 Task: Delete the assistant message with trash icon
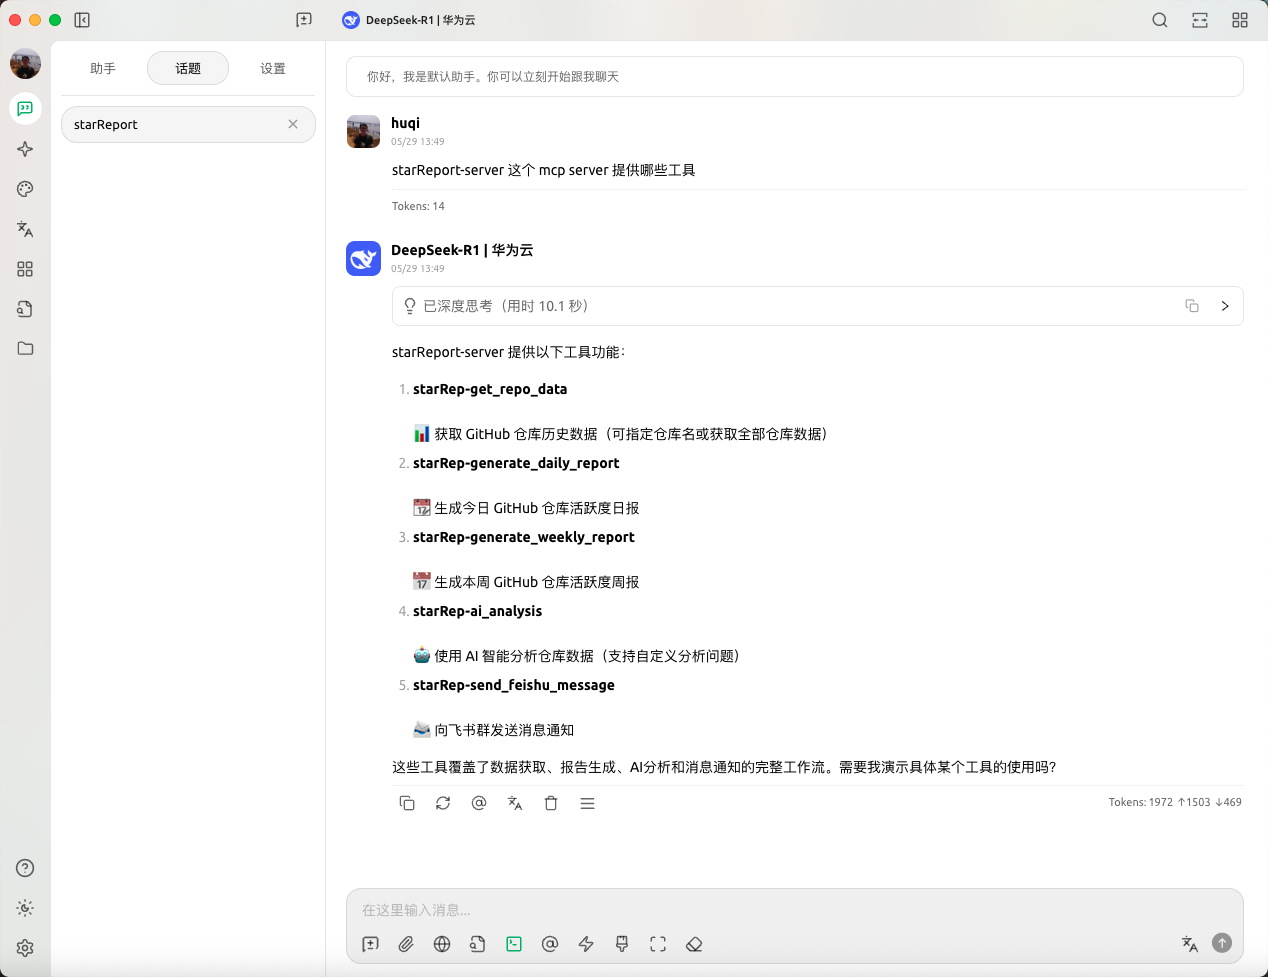tap(551, 803)
